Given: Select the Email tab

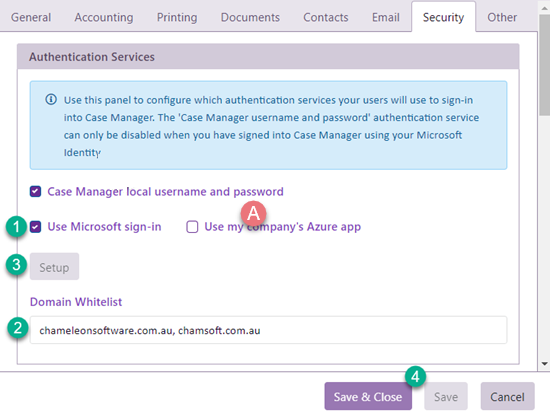Looking at the screenshot, I should tap(386, 17).
